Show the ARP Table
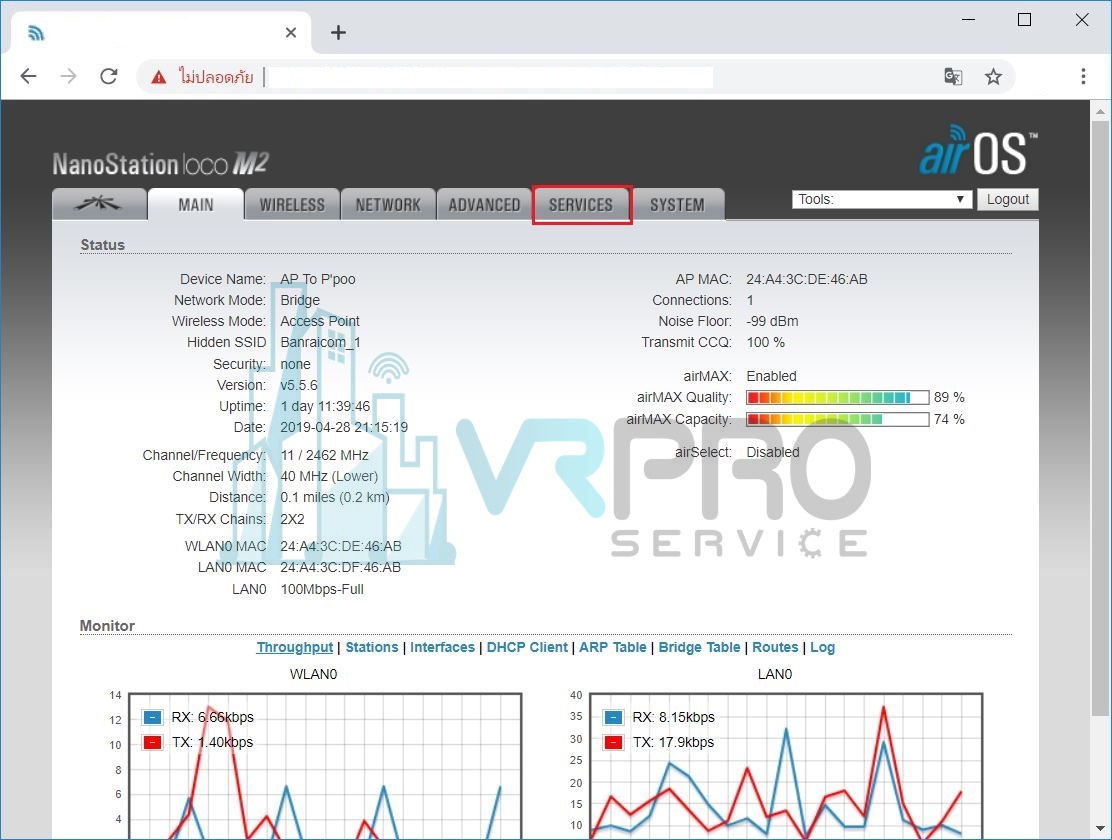This screenshot has height=840, width=1112. [613, 647]
